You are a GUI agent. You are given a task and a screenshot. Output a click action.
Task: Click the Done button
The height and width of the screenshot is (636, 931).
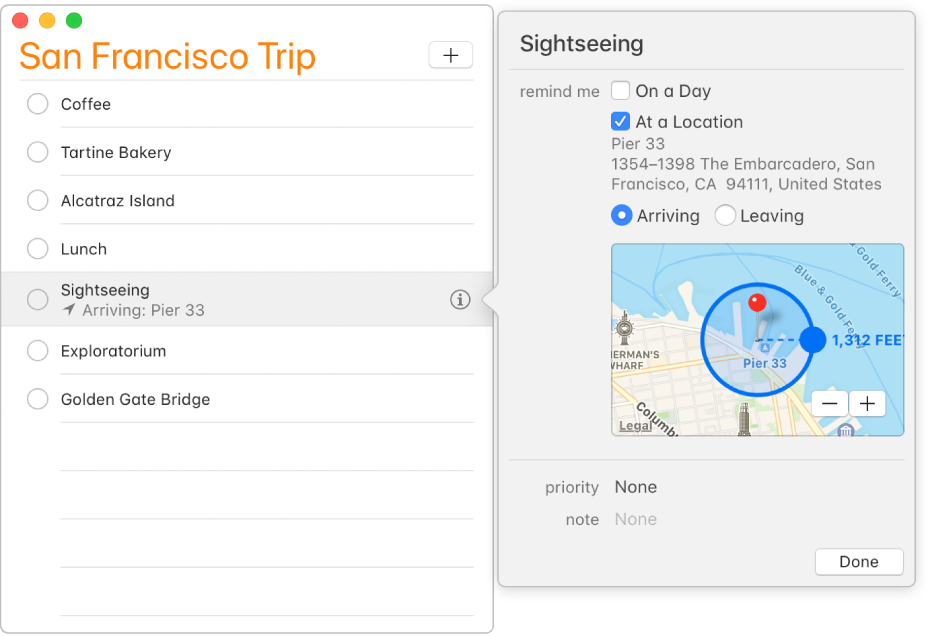click(x=858, y=562)
